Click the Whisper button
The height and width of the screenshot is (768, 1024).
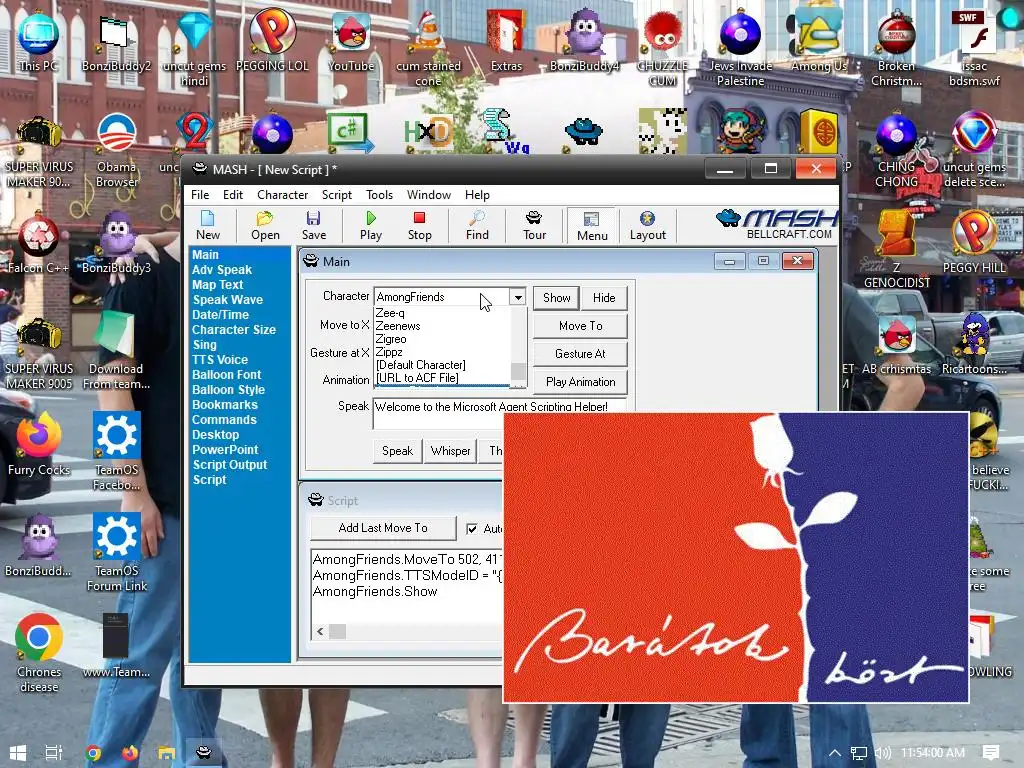[451, 451]
